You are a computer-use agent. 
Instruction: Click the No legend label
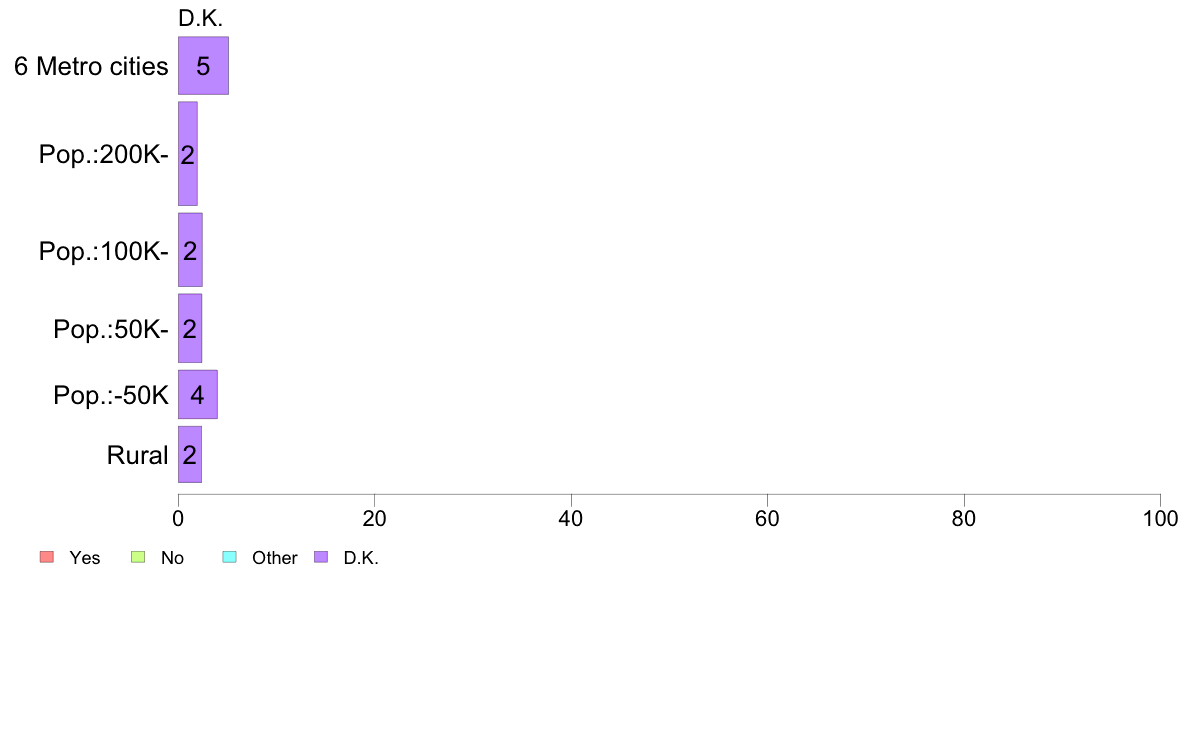coord(172,558)
